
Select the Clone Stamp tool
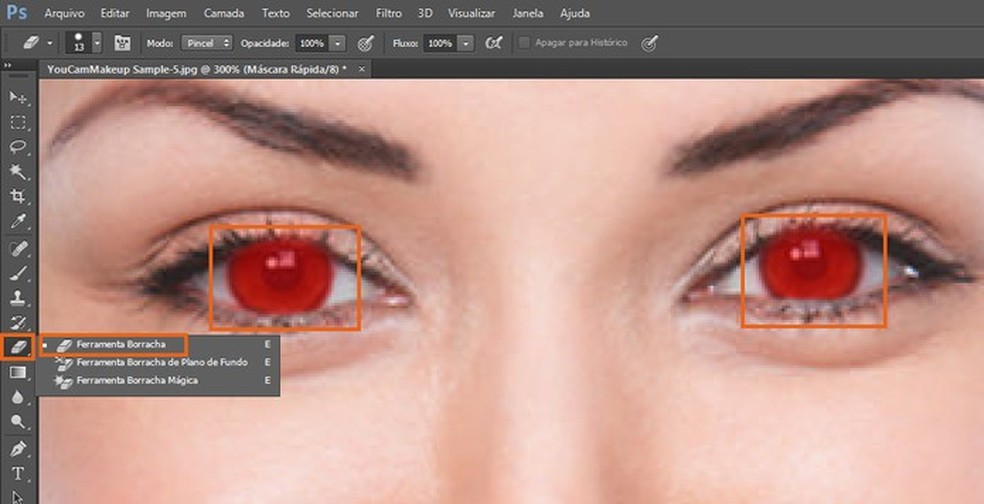pyautogui.click(x=18, y=298)
